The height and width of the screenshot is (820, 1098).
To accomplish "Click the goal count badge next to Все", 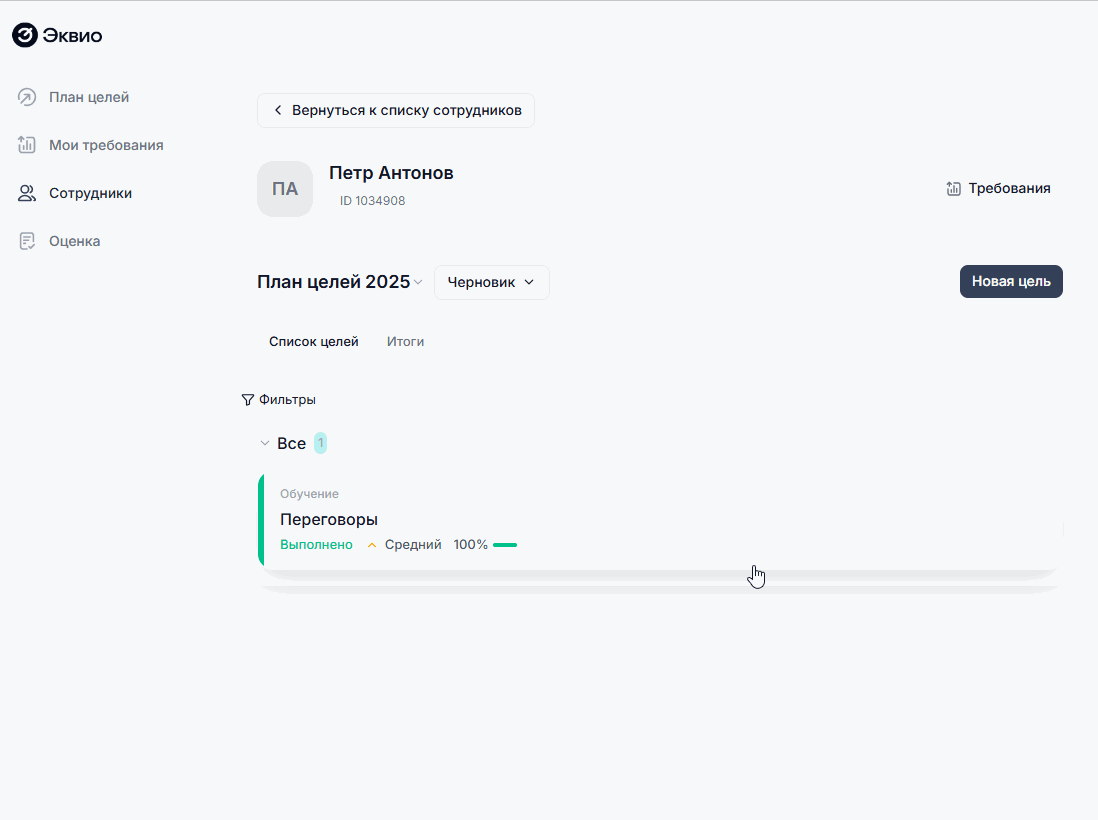I will (320, 443).
